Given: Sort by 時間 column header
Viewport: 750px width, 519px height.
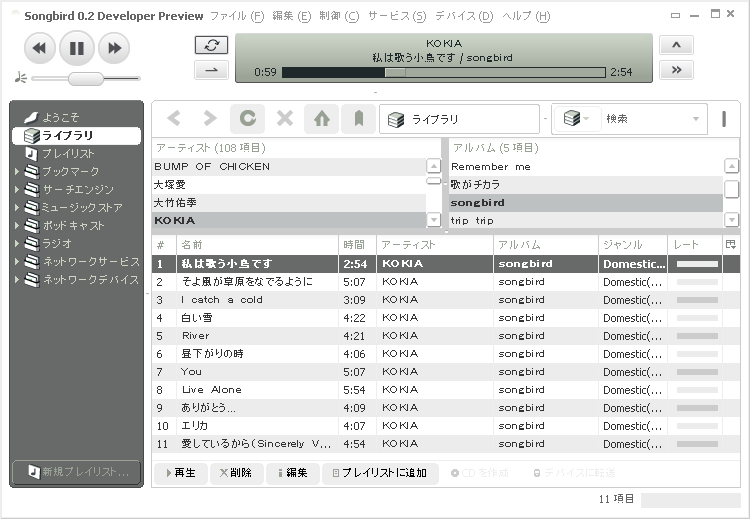Looking at the screenshot, I should [357, 245].
